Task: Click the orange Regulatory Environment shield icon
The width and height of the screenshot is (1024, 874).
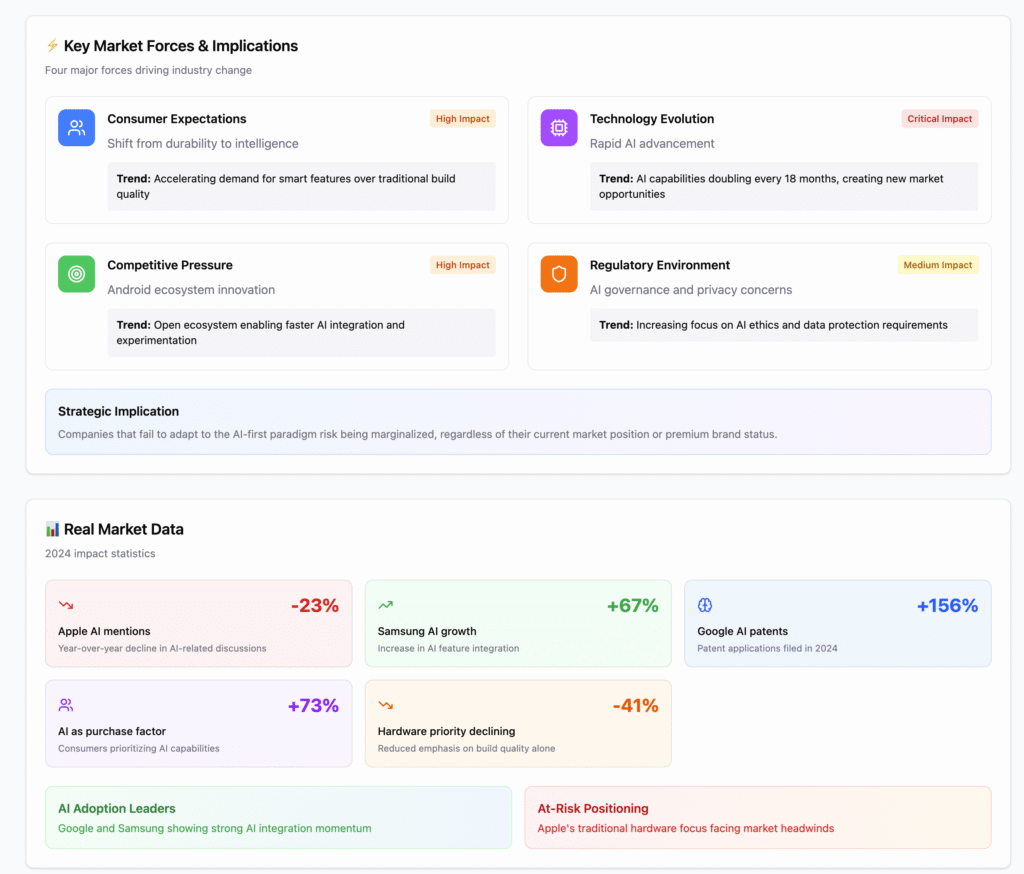Action: click(559, 274)
